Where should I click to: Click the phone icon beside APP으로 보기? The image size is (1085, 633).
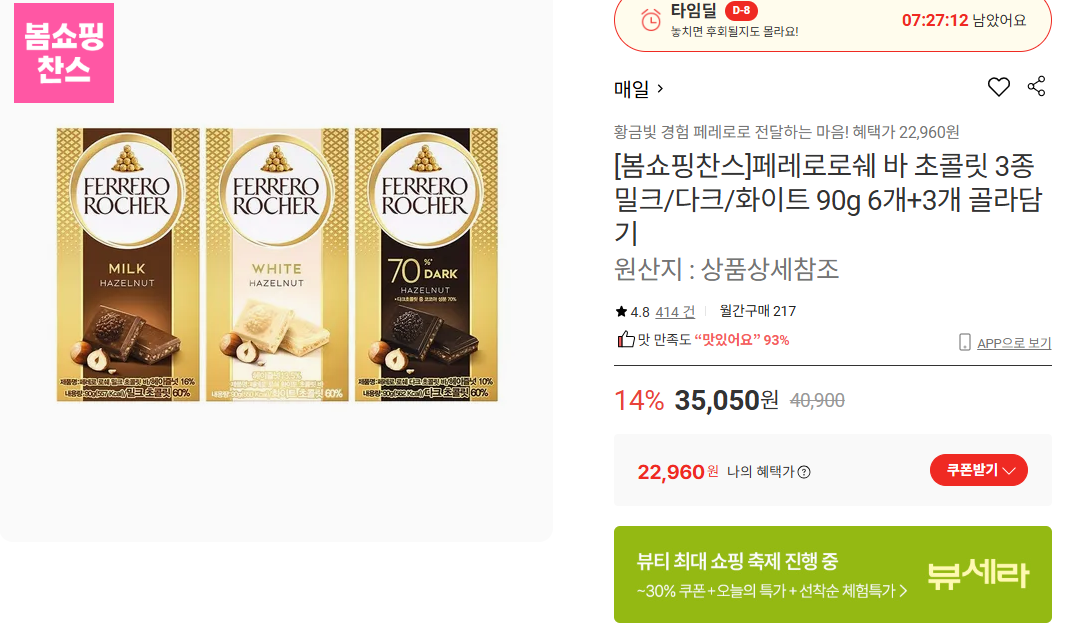click(964, 342)
